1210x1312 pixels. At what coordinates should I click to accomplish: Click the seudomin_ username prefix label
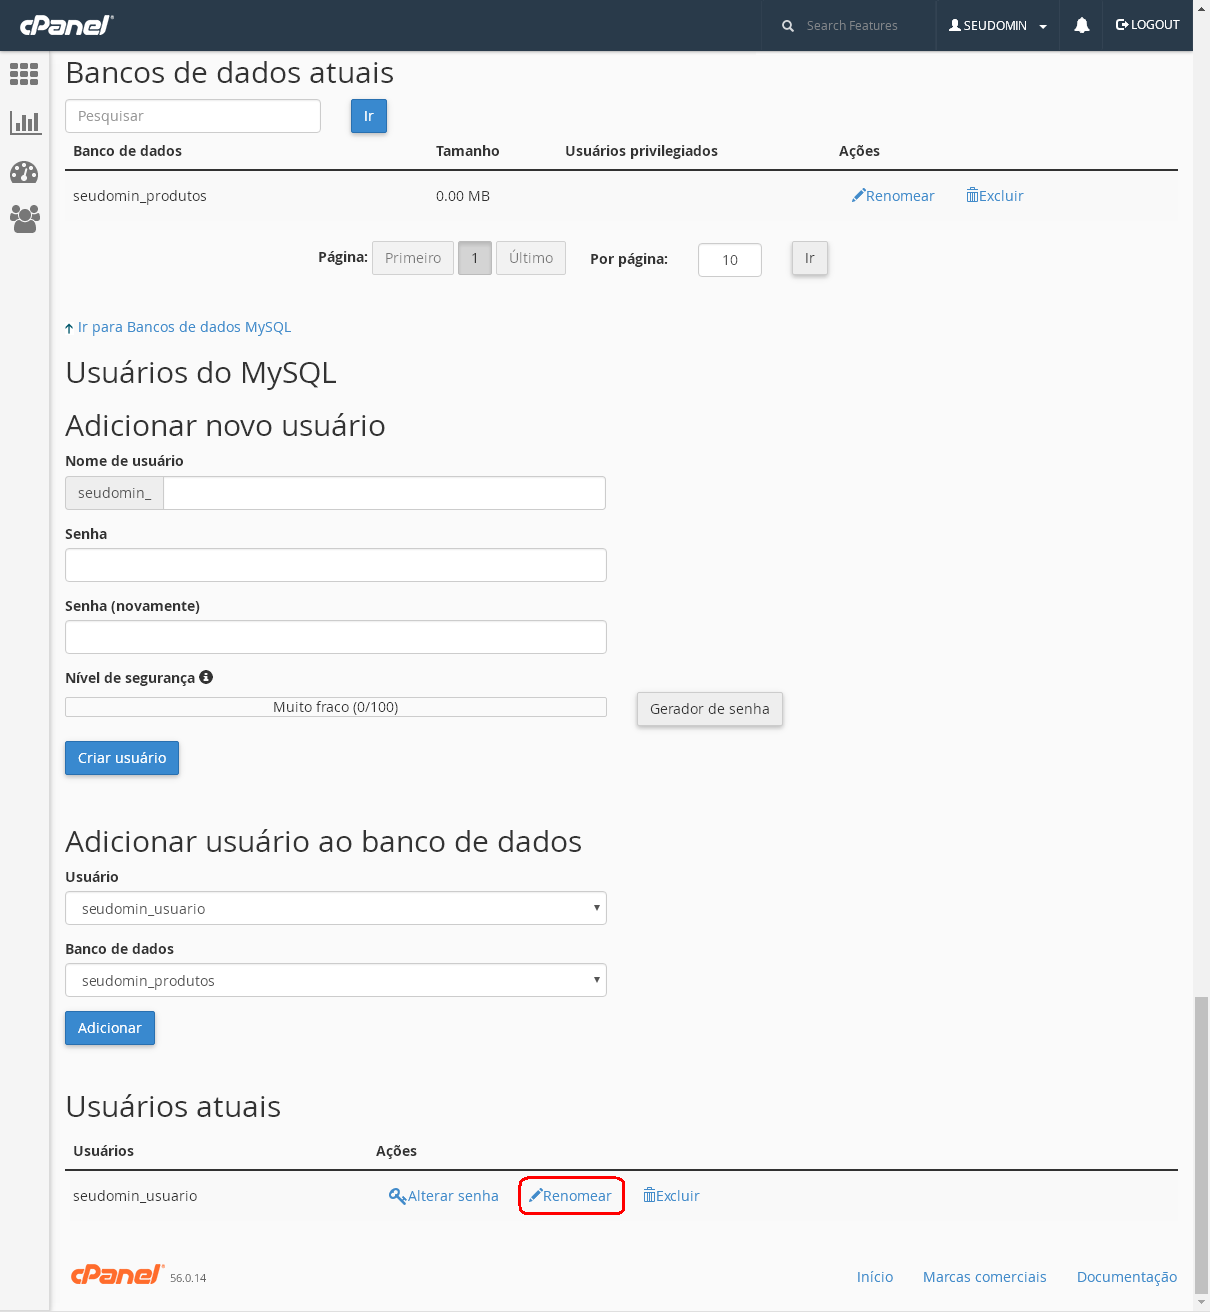pyautogui.click(x=115, y=493)
